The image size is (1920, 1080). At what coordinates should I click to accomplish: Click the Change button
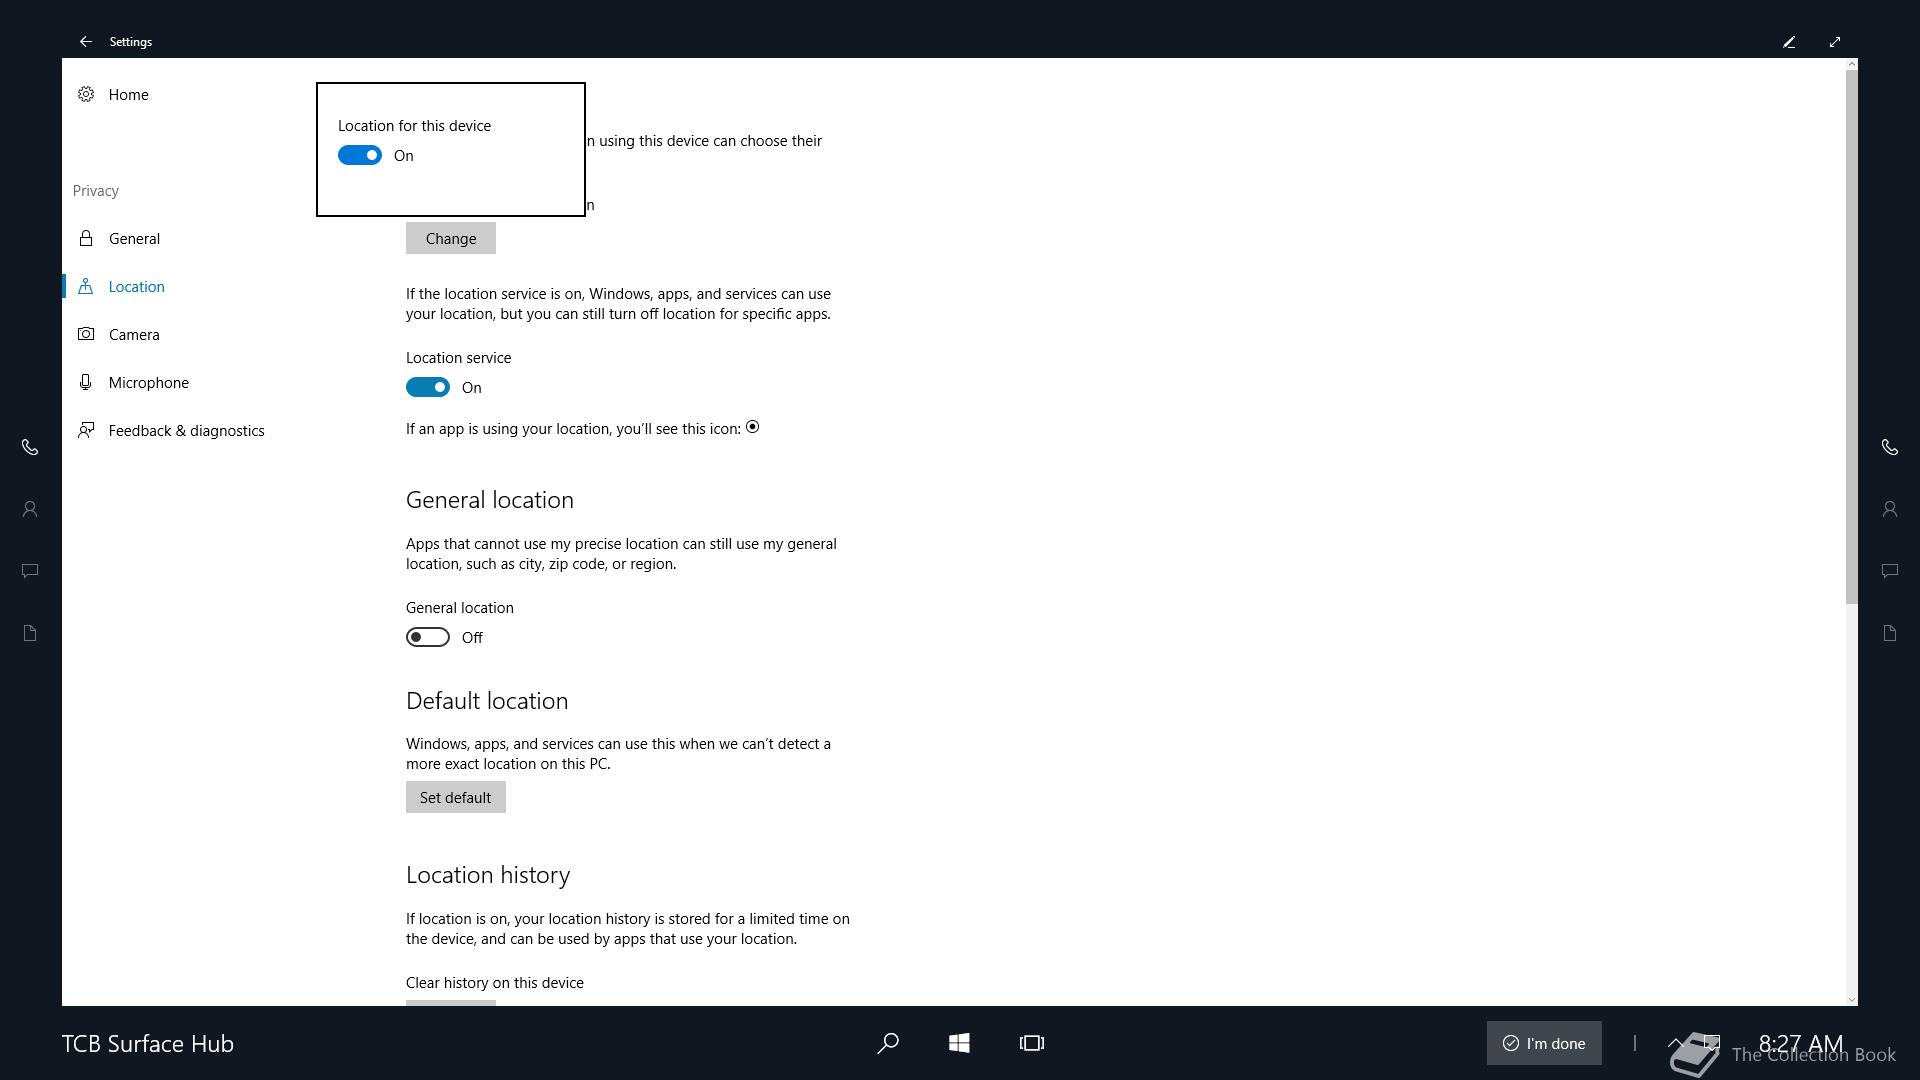(451, 238)
